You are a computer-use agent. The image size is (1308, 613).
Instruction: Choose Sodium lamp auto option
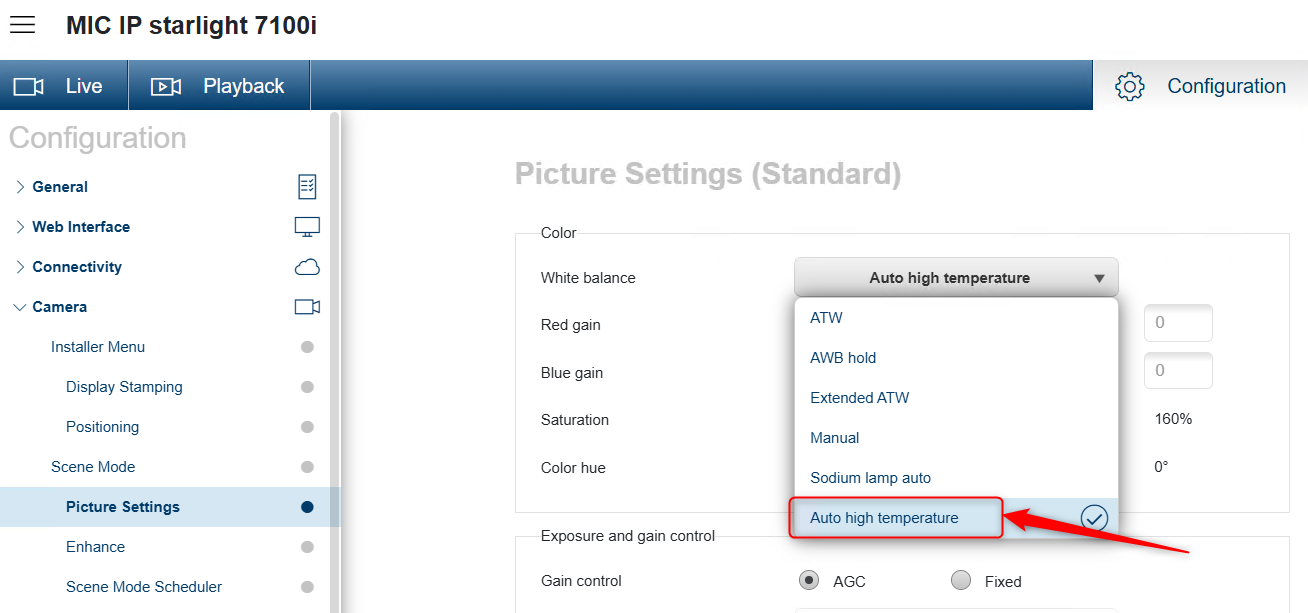point(870,478)
